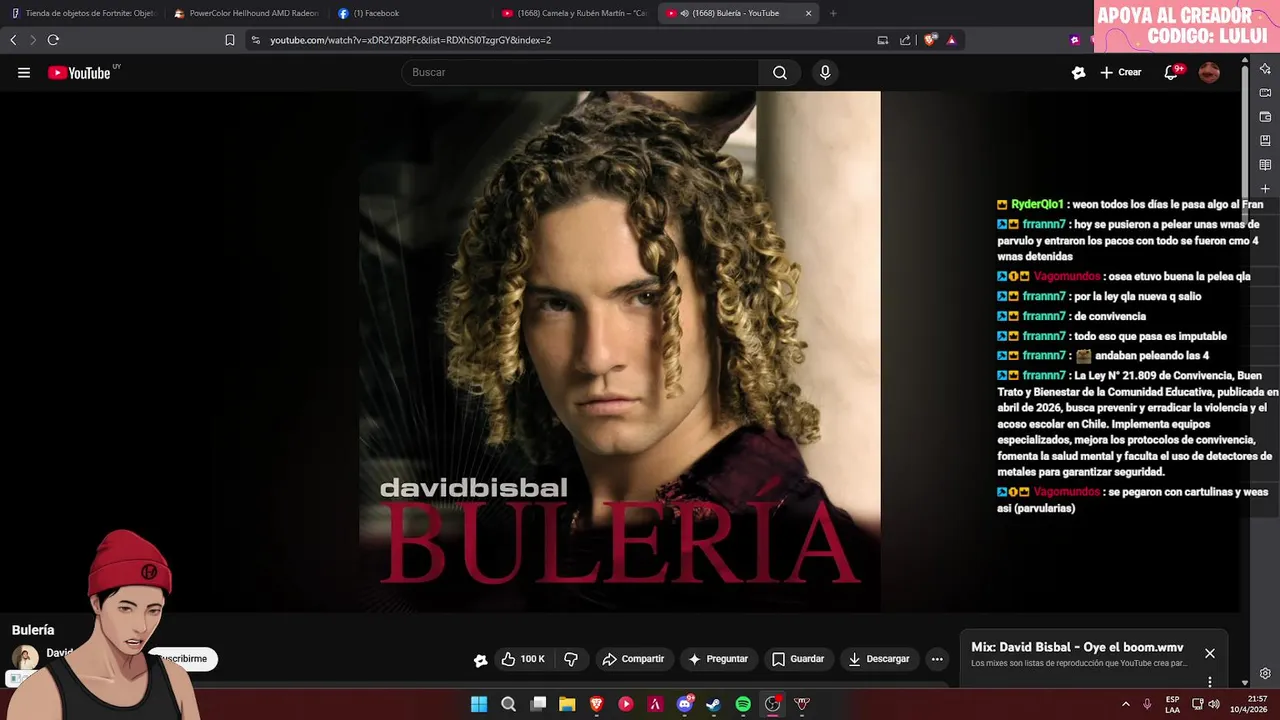Screen dimensions: 1280x720
Task: Open YouTube notifications bell
Action: coord(1172,72)
